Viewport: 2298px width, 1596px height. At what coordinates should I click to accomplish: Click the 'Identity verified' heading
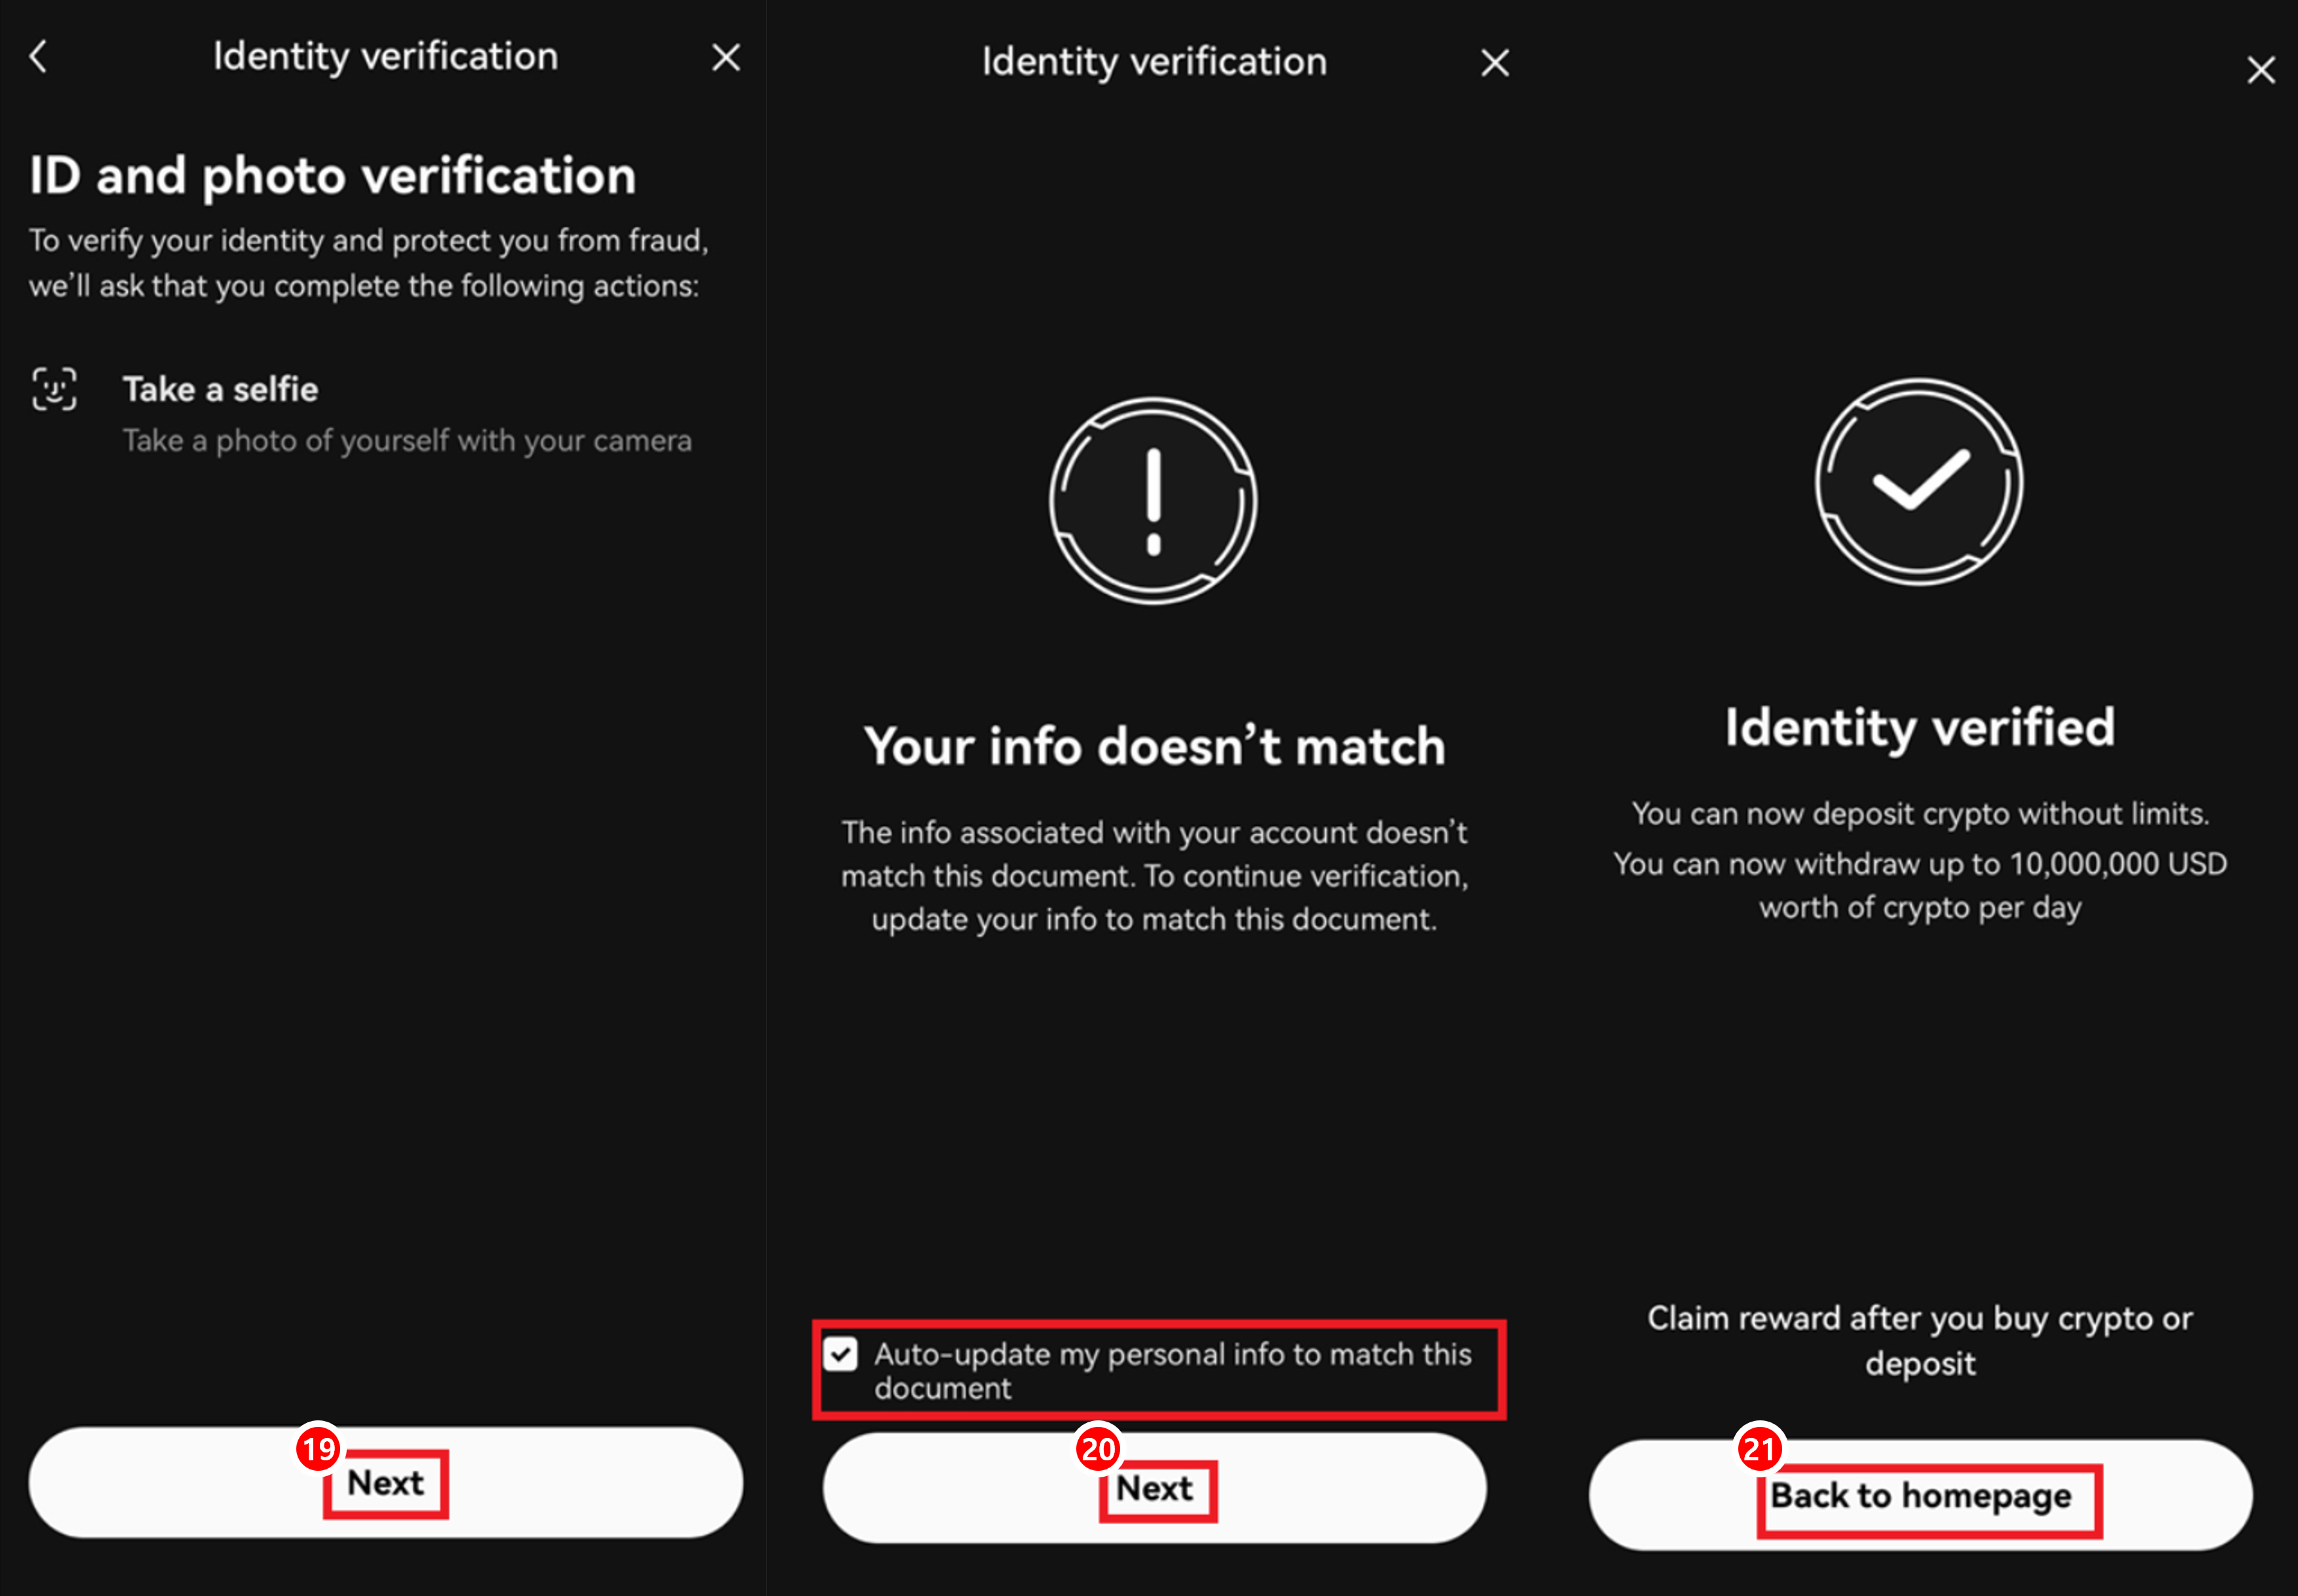[1919, 727]
